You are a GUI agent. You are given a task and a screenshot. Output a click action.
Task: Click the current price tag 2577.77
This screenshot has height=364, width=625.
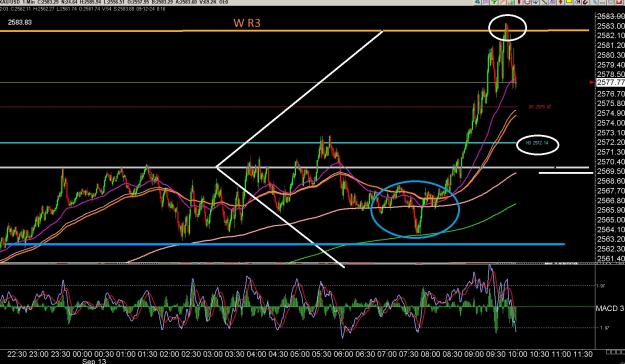[611, 83]
